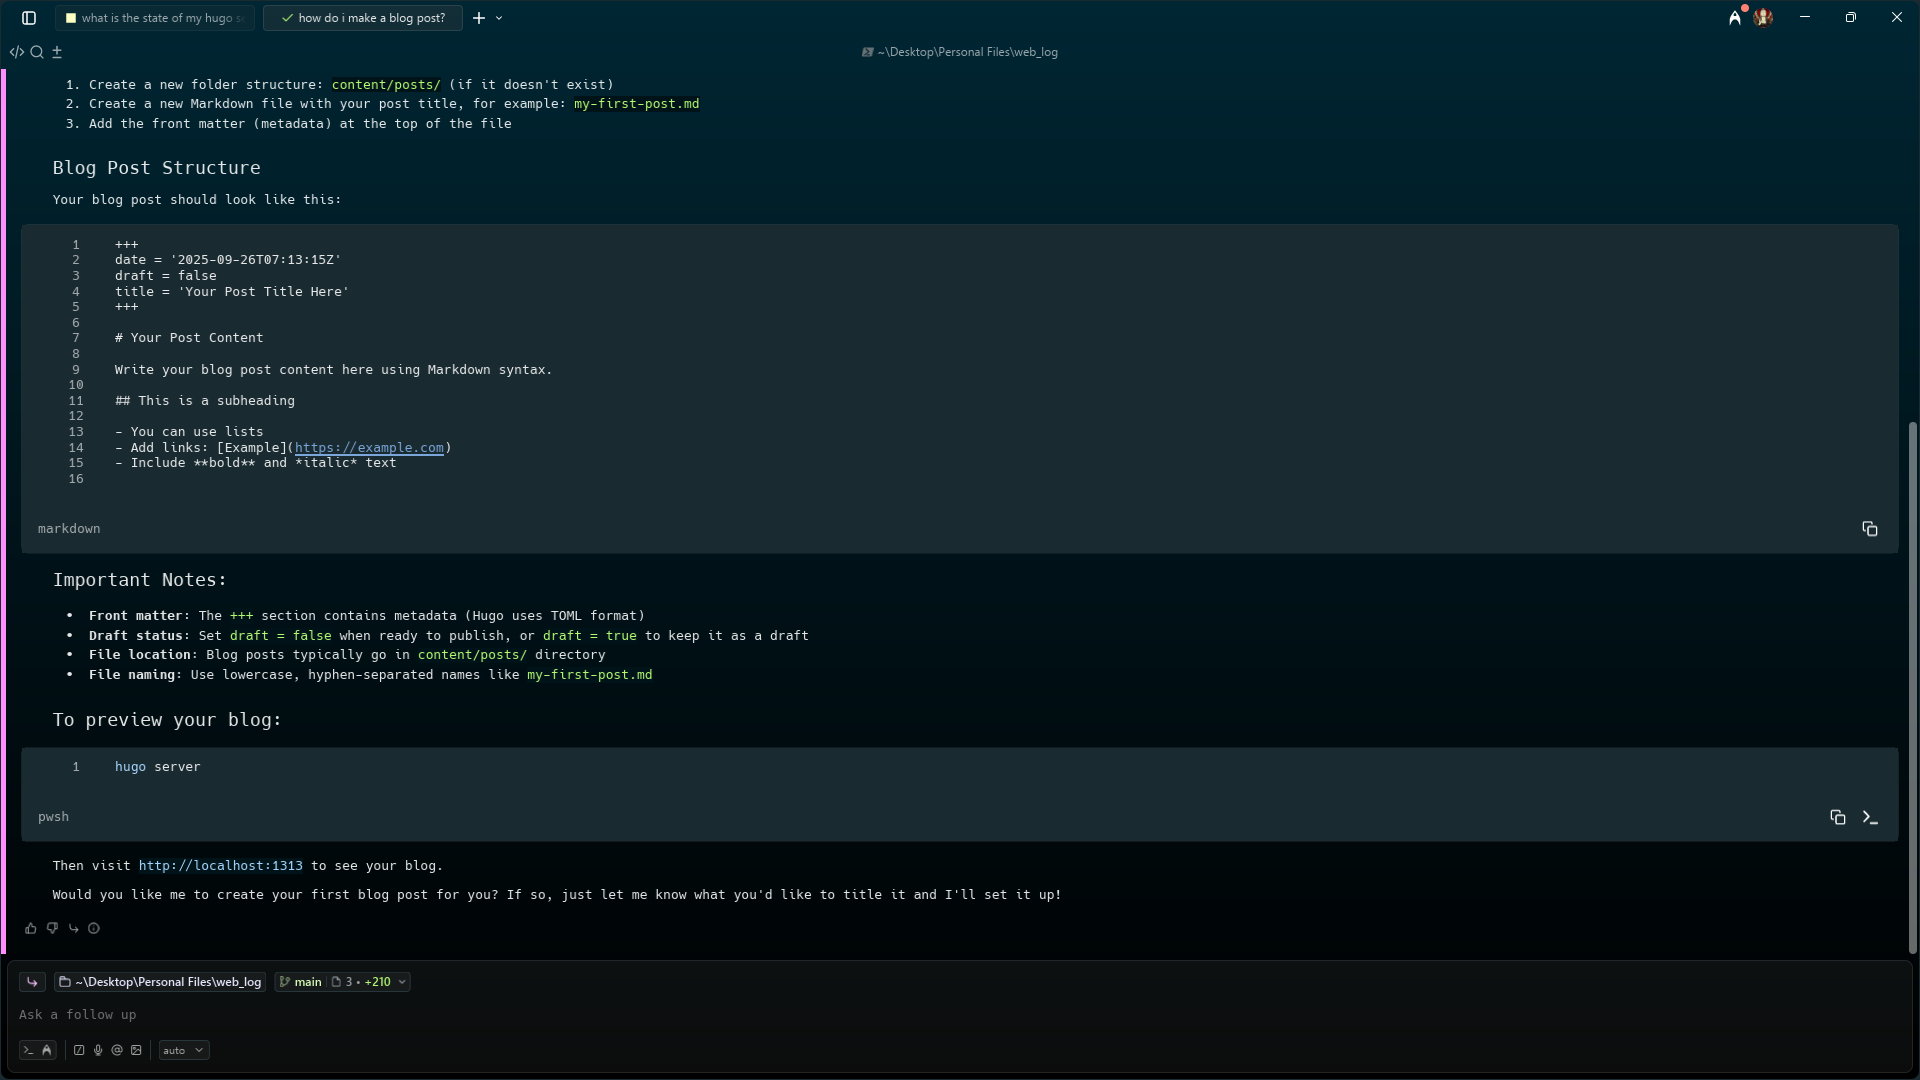
Task: Copy the markdown code block
Action: pyautogui.click(x=1869, y=529)
